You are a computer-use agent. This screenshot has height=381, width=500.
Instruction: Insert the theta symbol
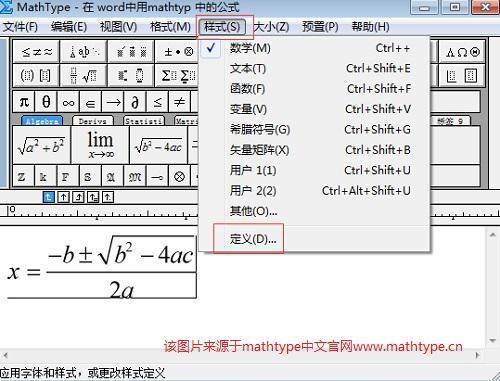click(46, 102)
